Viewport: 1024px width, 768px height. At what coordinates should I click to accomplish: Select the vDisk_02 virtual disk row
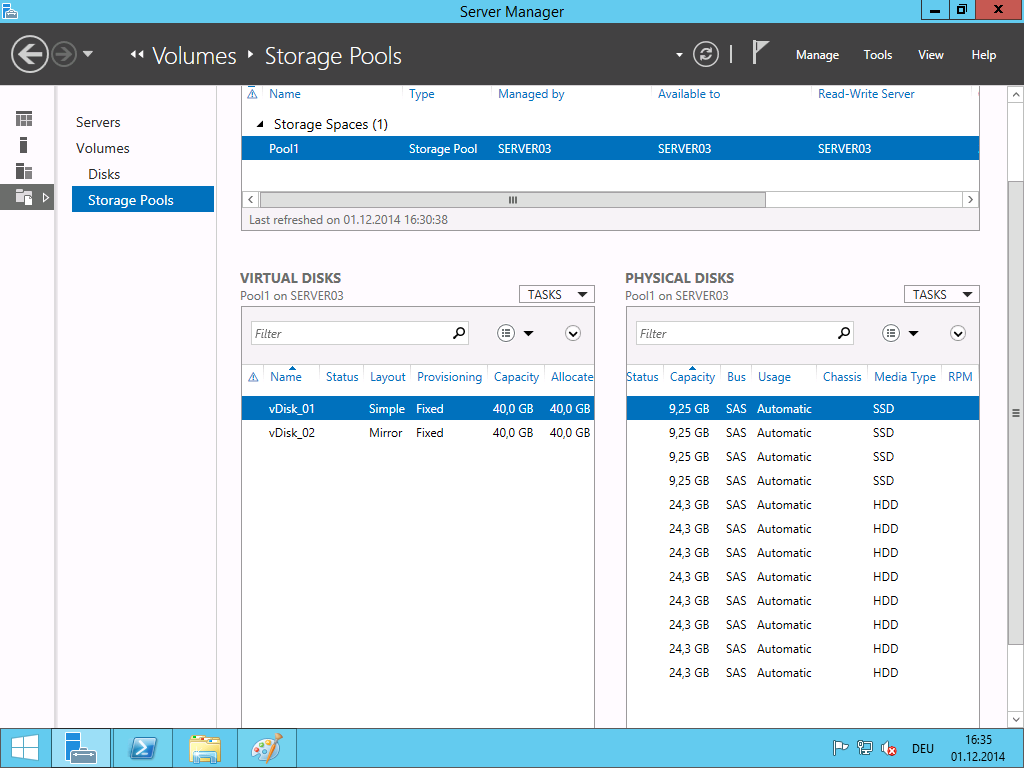418,433
